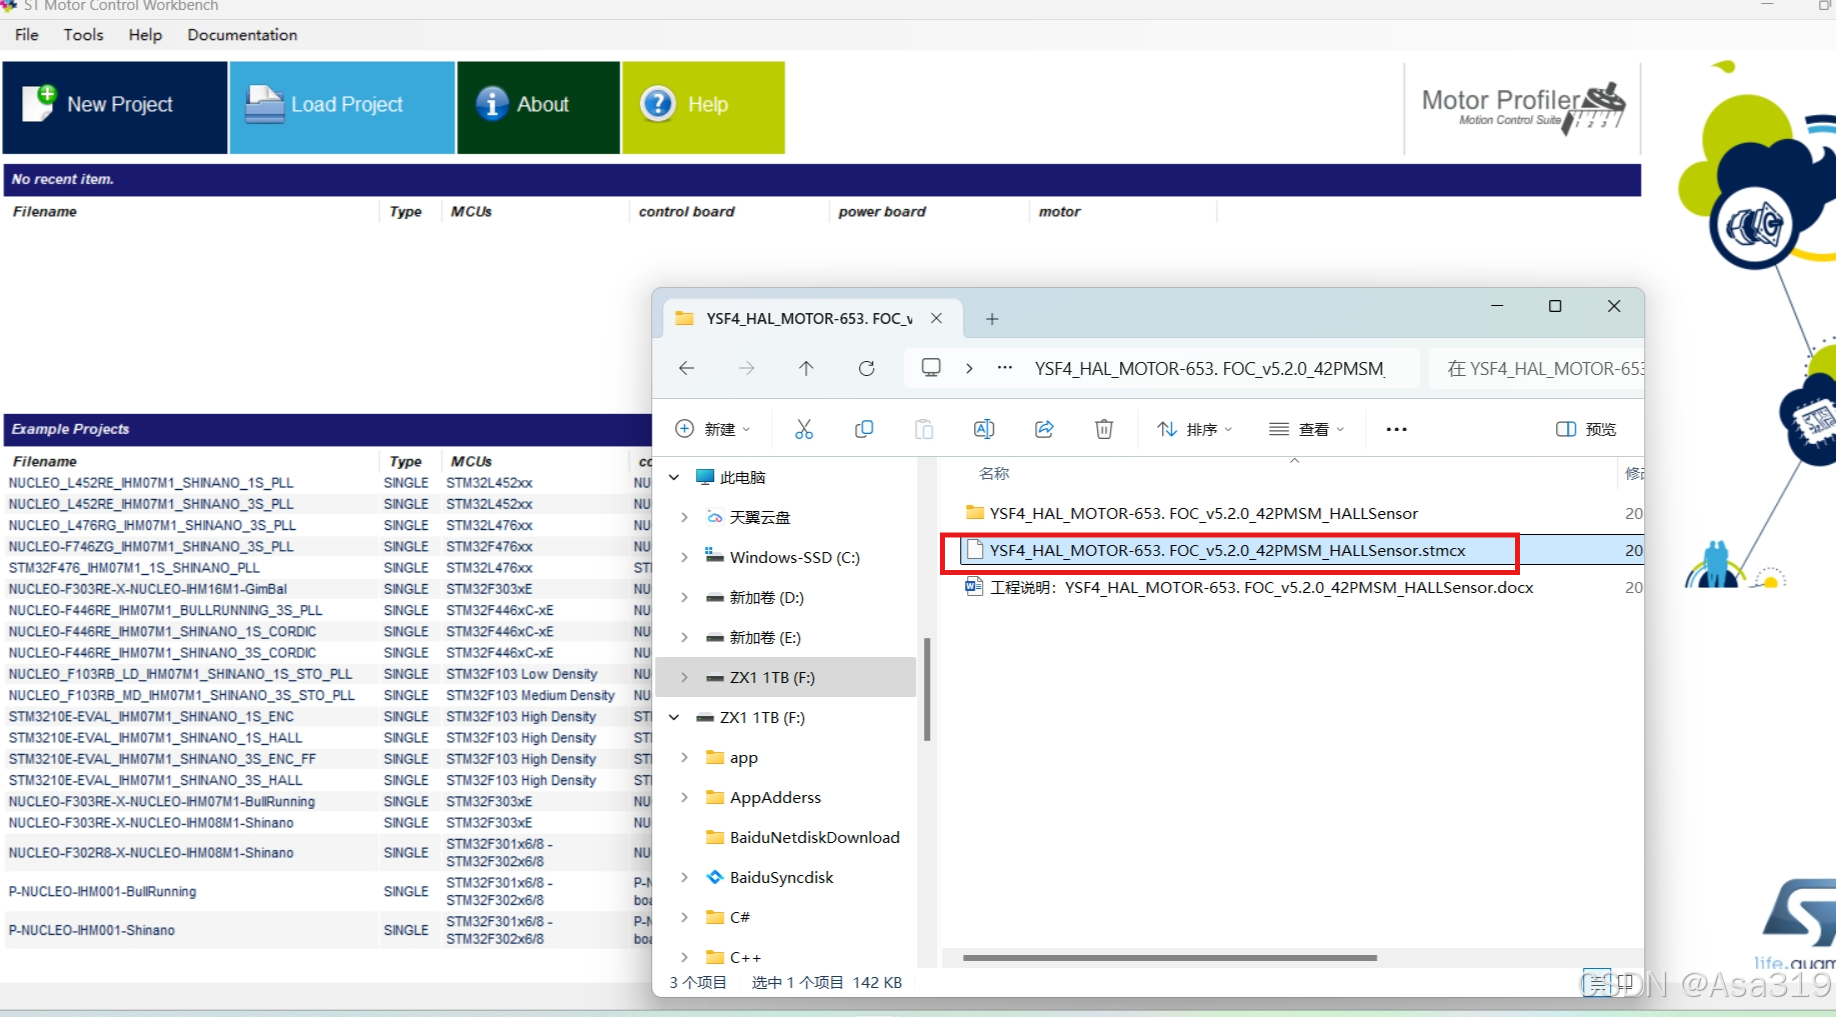This screenshot has width=1836, height=1017.
Task: Click the Explorer forward arrow
Action: coord(746,368)
